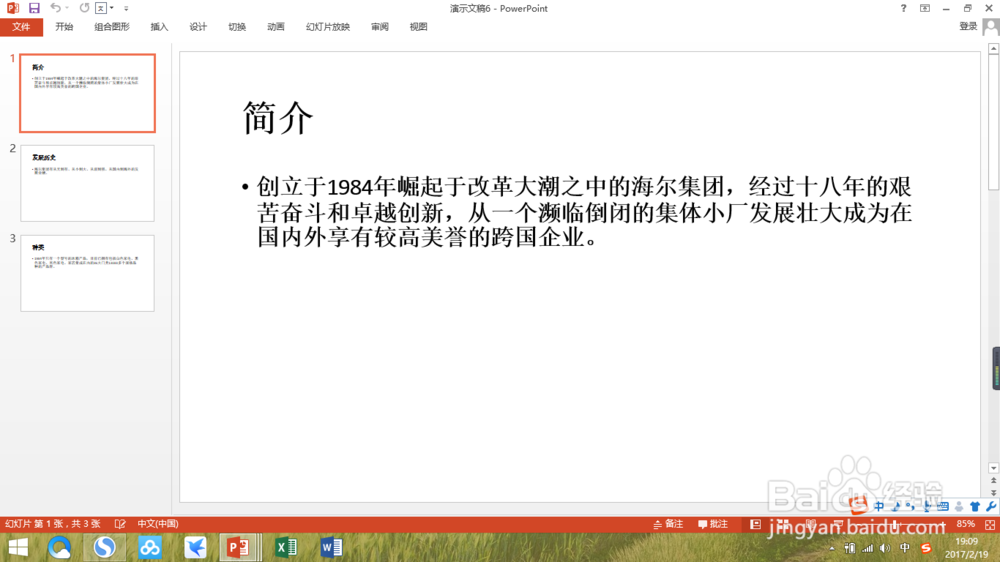Click slide count status 幻灯片 第 1 张
Viewport: 1000px width, 562px height.
[x=52, y=524]
